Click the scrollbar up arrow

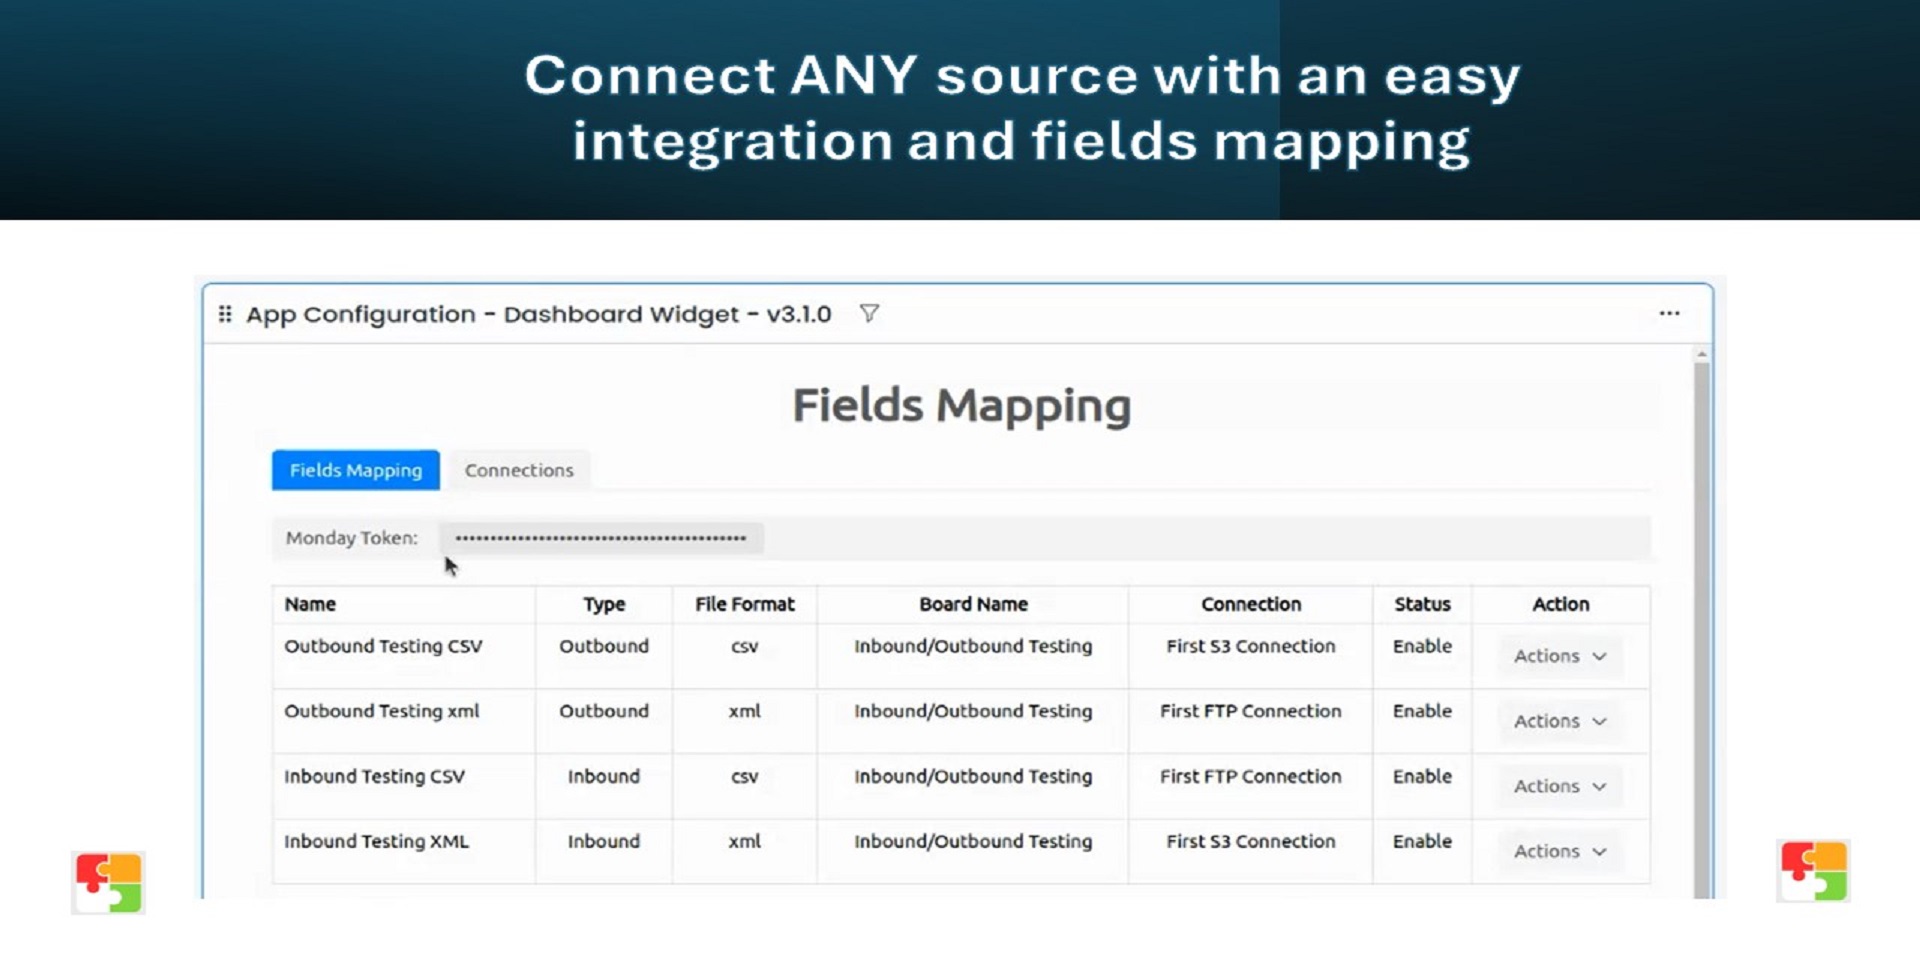[x=1701, y=354]
